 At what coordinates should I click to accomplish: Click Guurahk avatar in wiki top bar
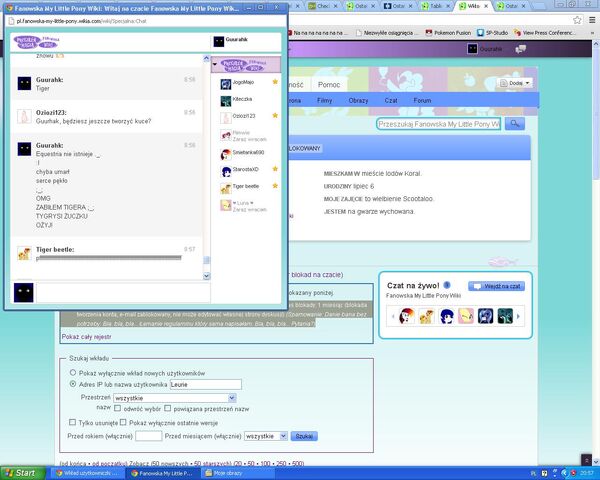472,49
